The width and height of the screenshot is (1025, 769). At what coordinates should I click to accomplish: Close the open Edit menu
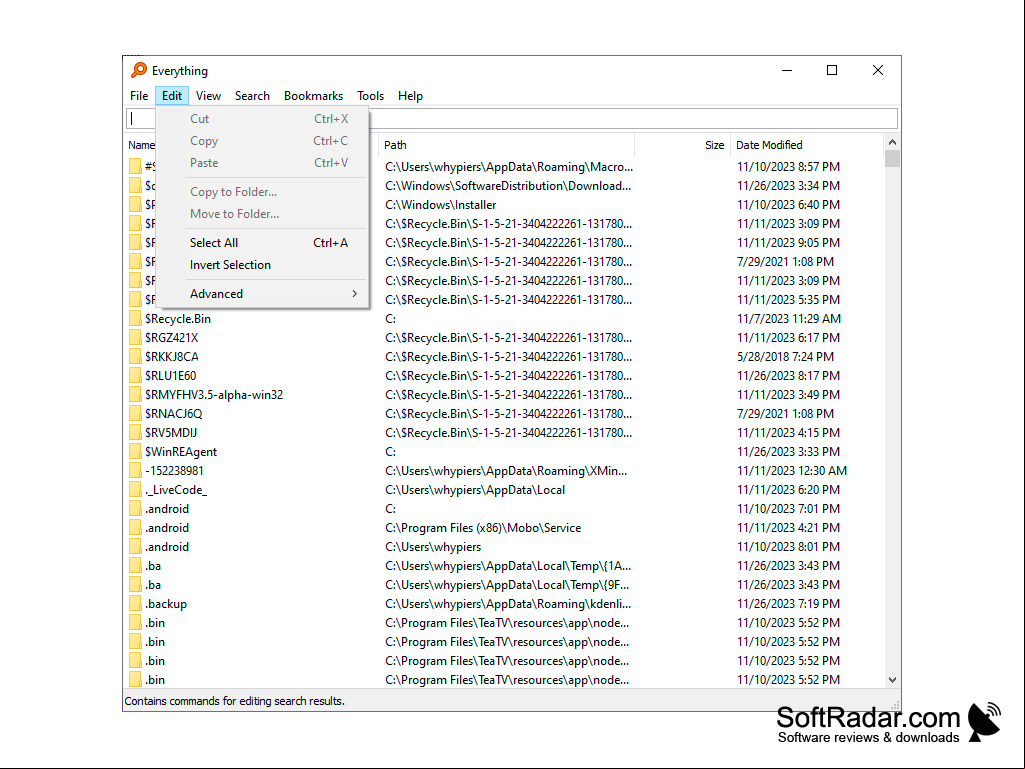pos(172,95)
